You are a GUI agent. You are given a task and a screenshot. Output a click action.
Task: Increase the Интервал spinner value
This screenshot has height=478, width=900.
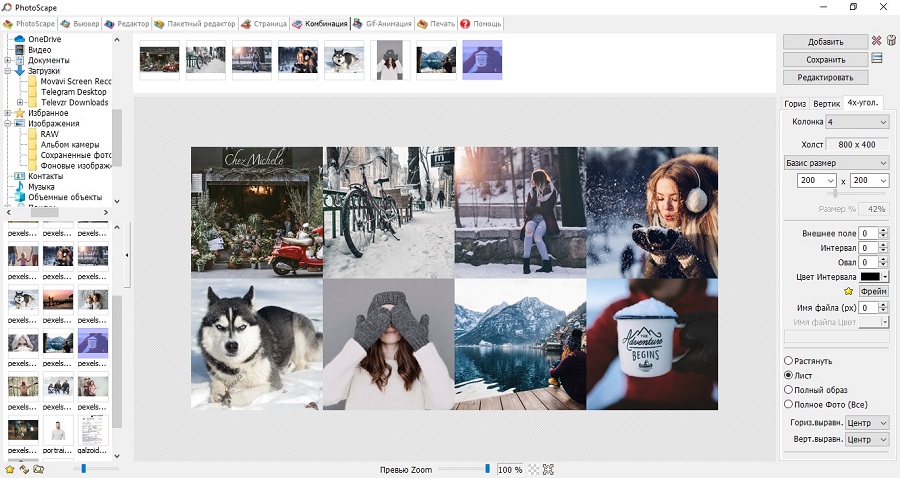click(883, 245)
